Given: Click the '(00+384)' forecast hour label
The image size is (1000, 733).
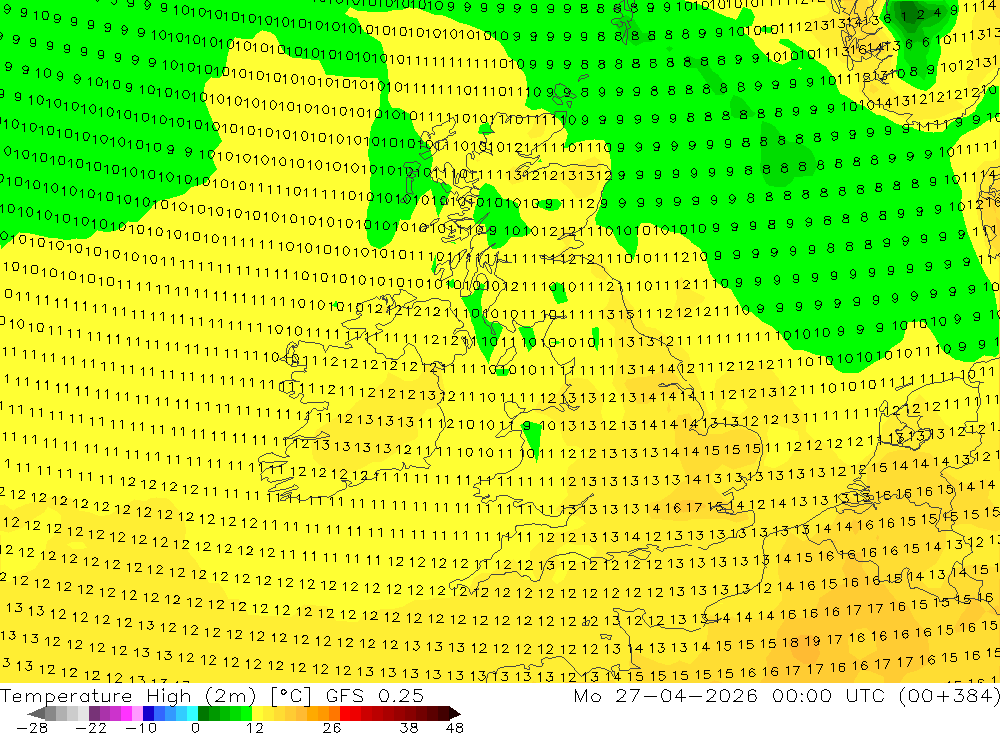Looking at the screenshot, I should coord(948,695).
